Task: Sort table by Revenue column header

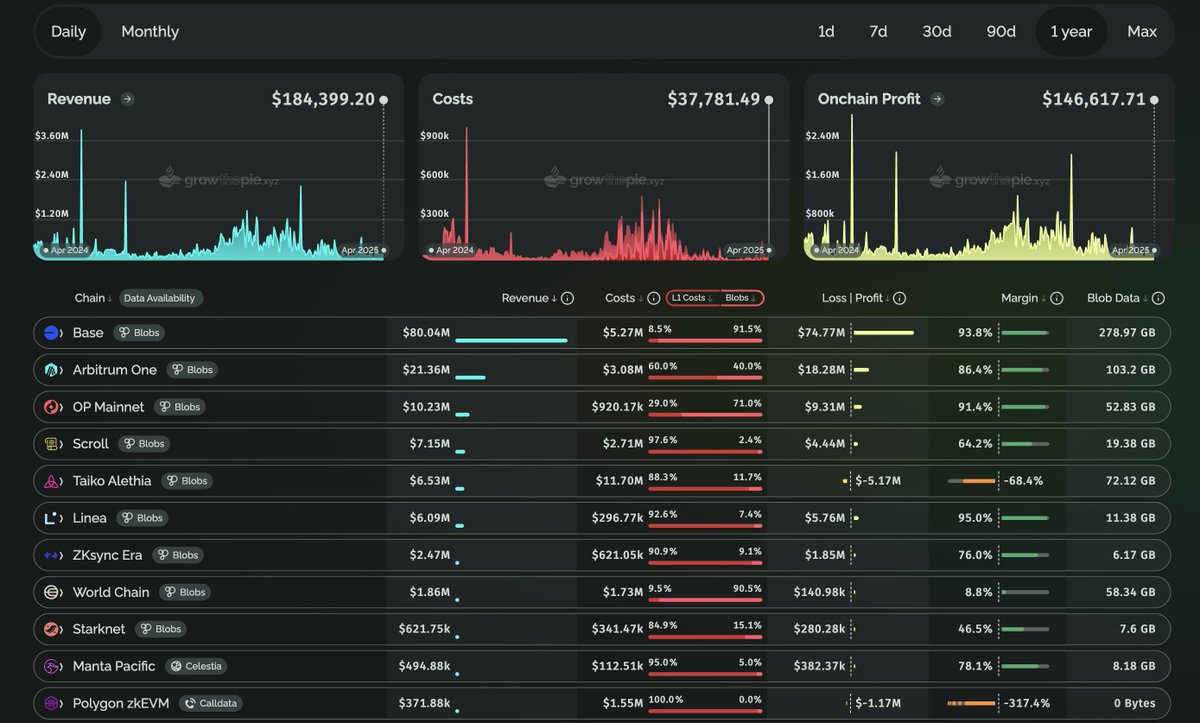Action: (528, 298)
